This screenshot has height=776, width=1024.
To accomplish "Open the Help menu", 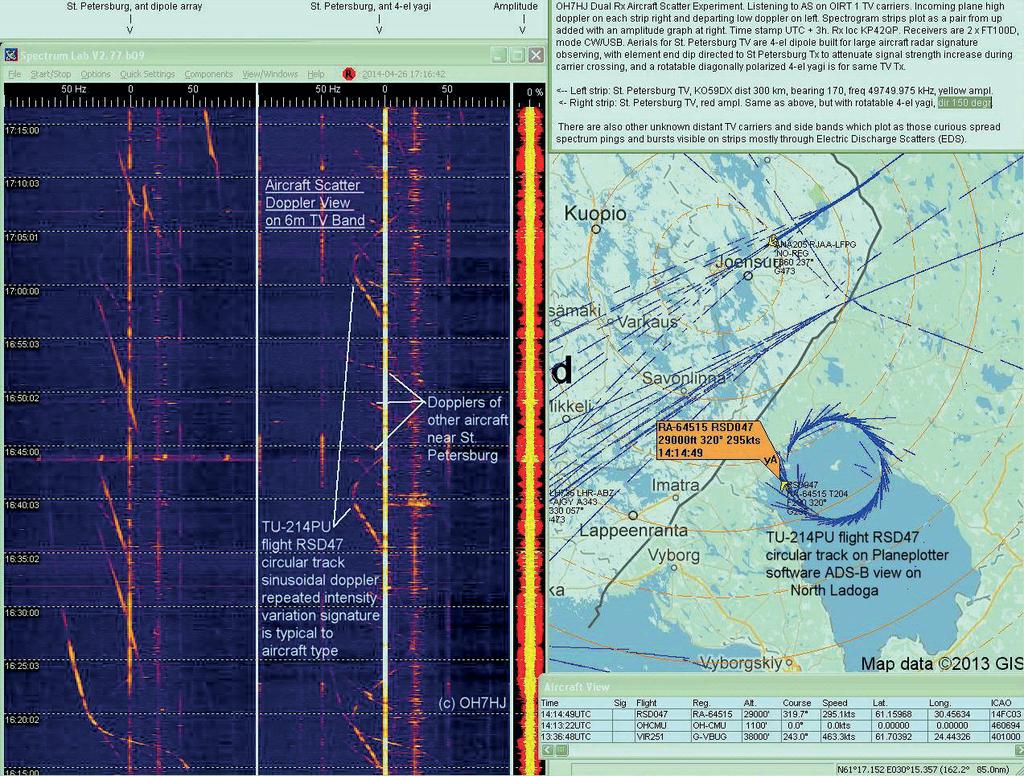I will 316,74.
